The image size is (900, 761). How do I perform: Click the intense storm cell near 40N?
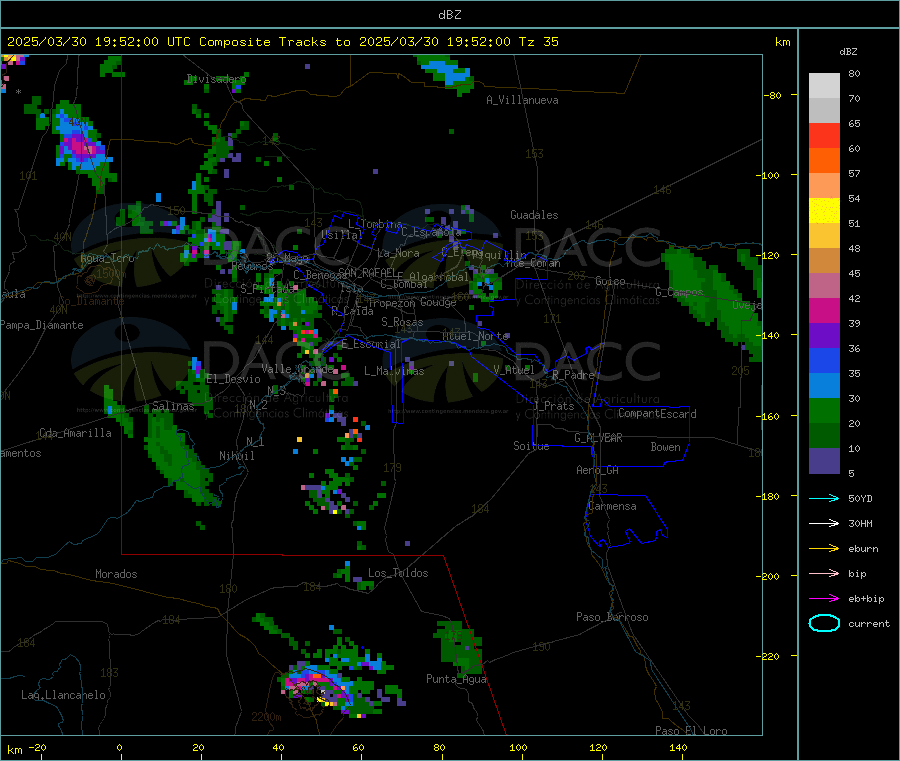click(x=82, y=147)
